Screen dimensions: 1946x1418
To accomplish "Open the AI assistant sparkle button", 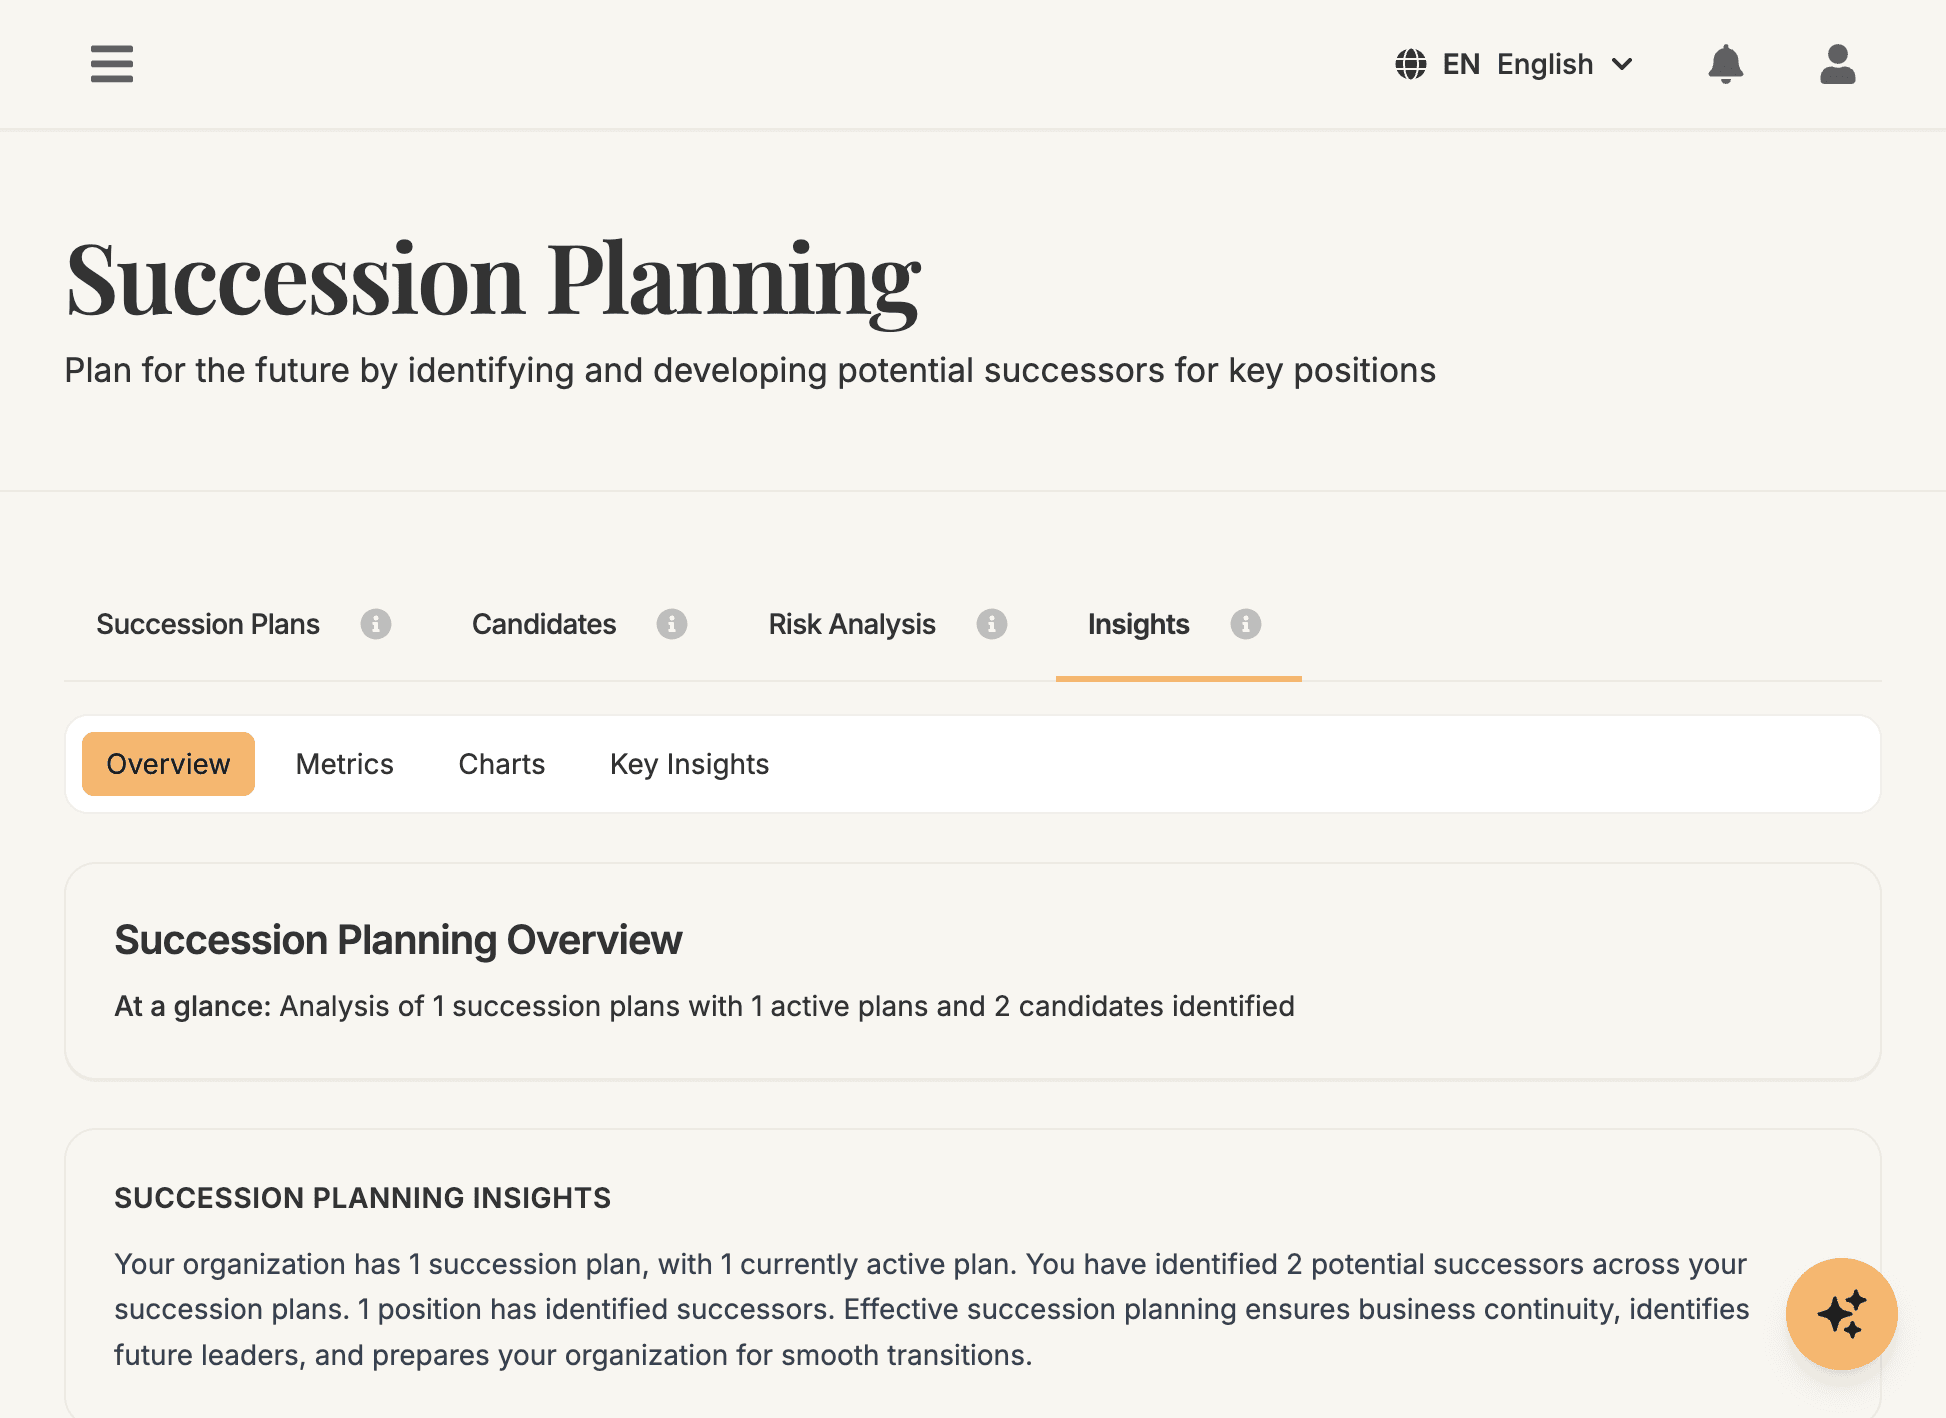I will click(1841, 1314).
